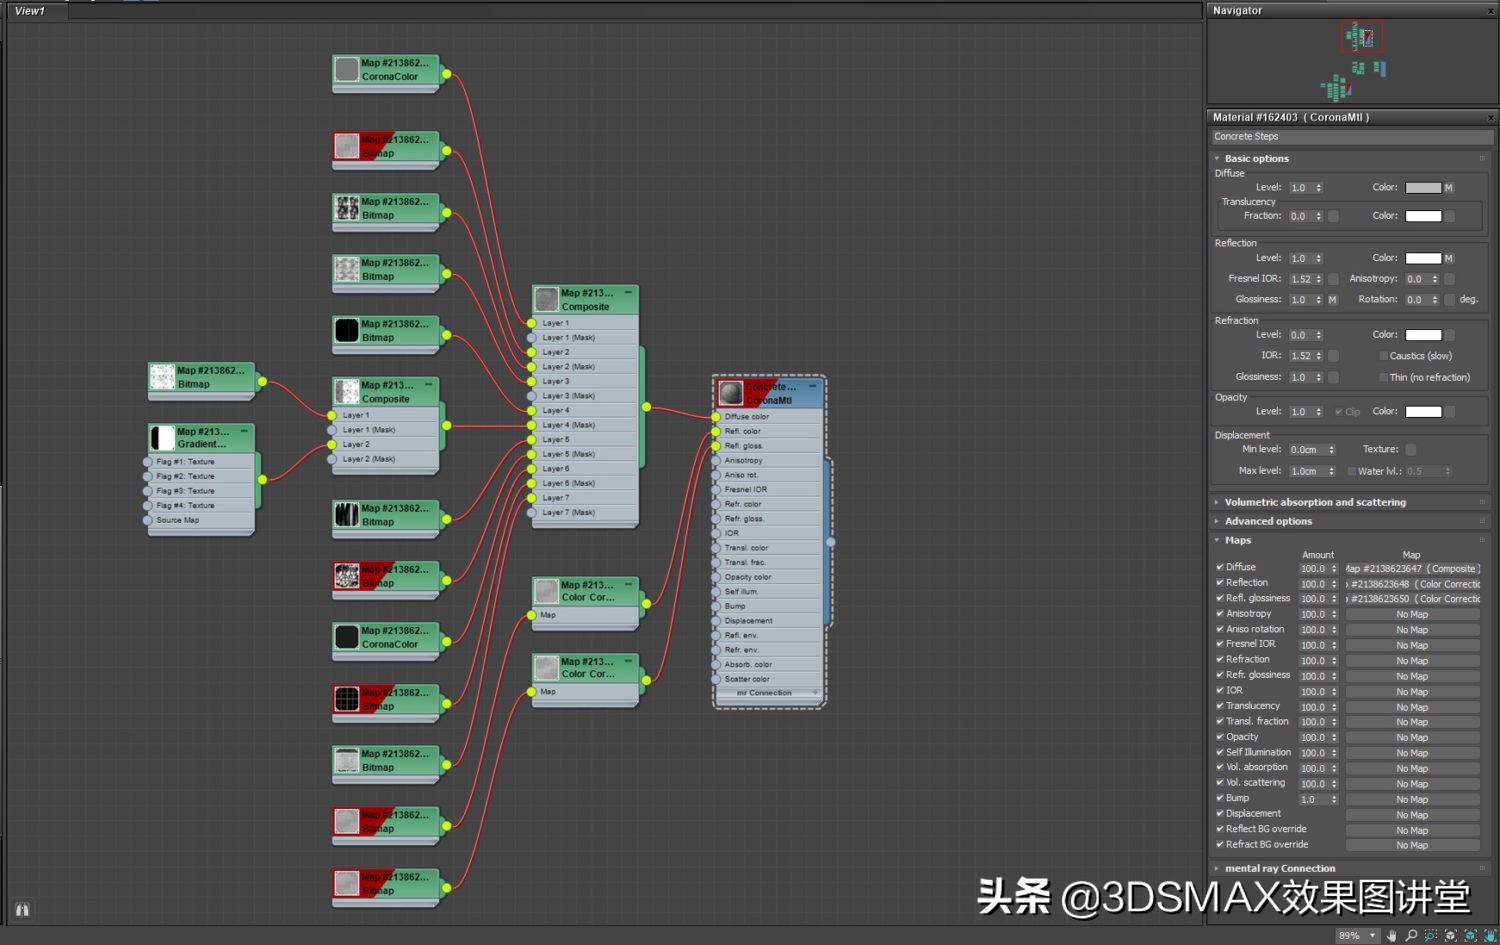The image size is (1500, 945).
Task: Uncheck the Bump map checkbox
Action: [x=1220, y=799]
